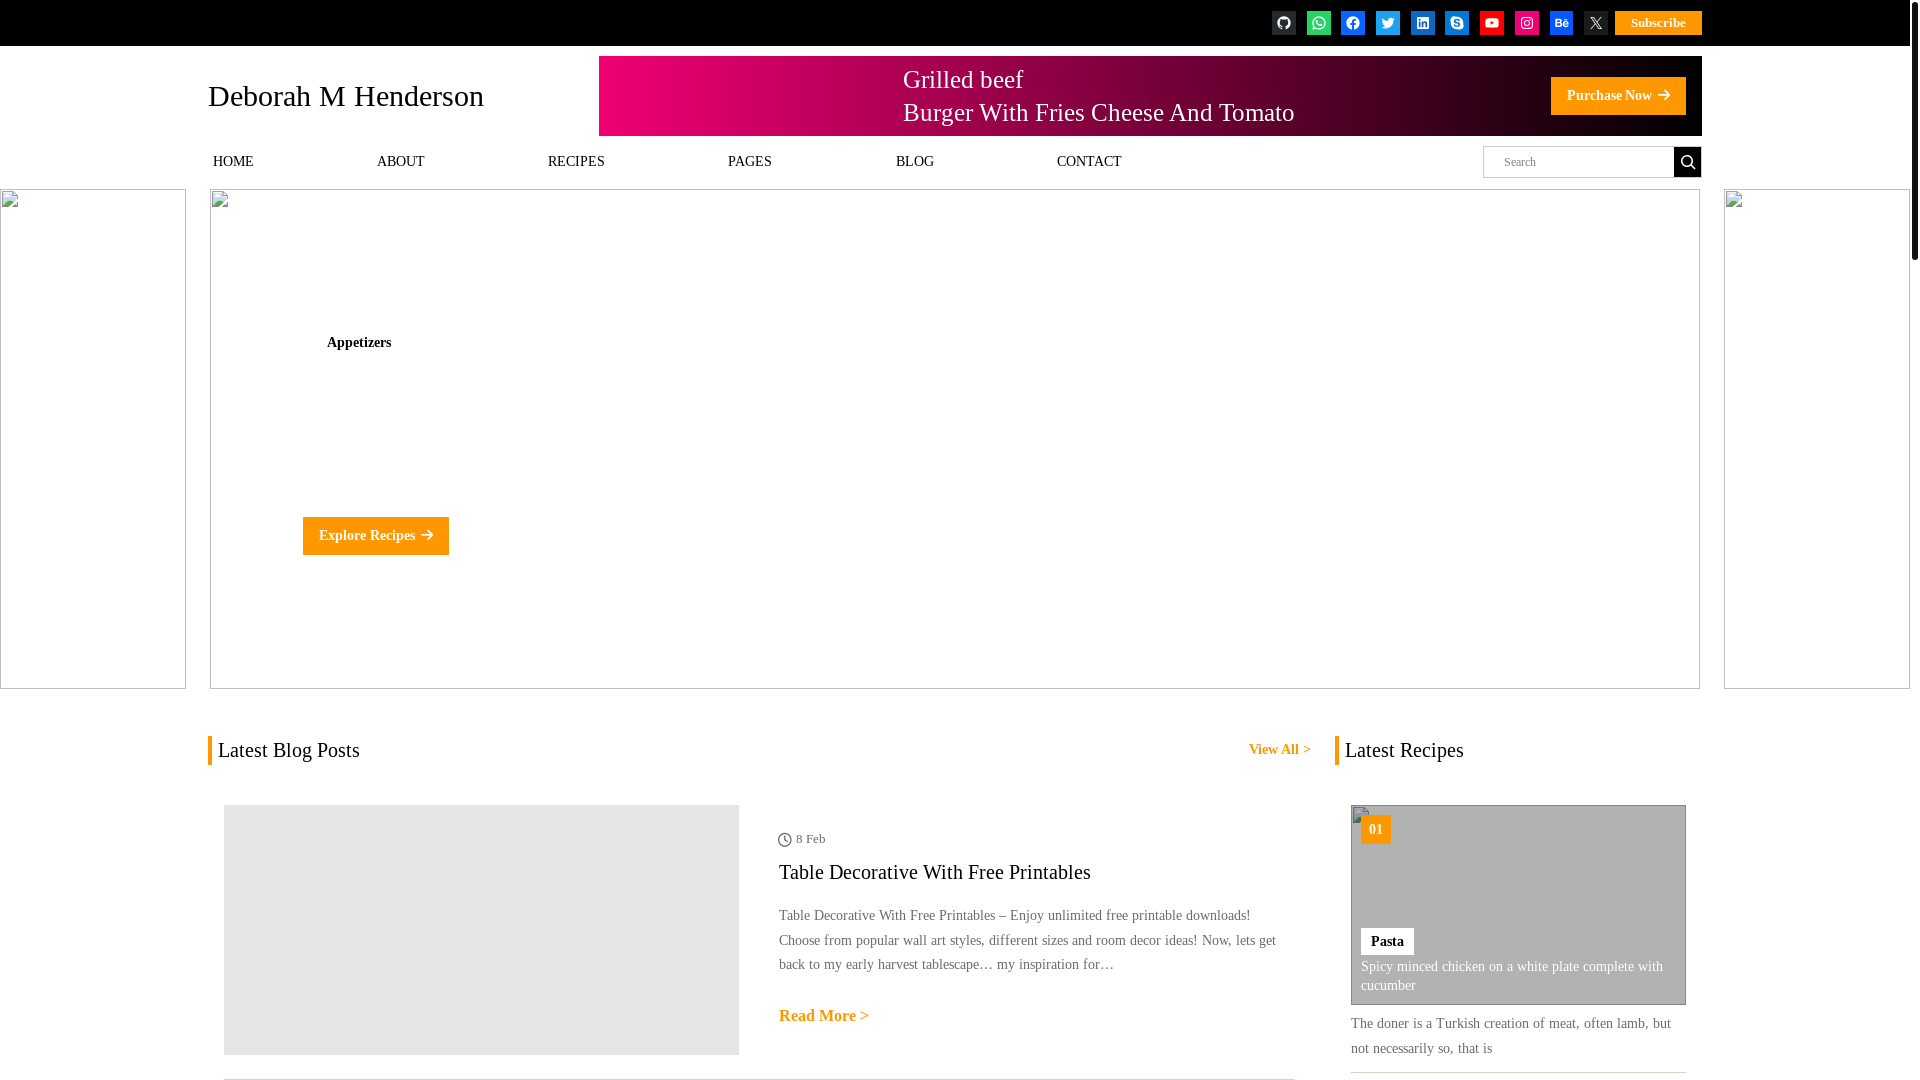Open Table Decorative With Free Printables post
This screenshot has width=1920, height=1080.
click(x=935, y=872)
